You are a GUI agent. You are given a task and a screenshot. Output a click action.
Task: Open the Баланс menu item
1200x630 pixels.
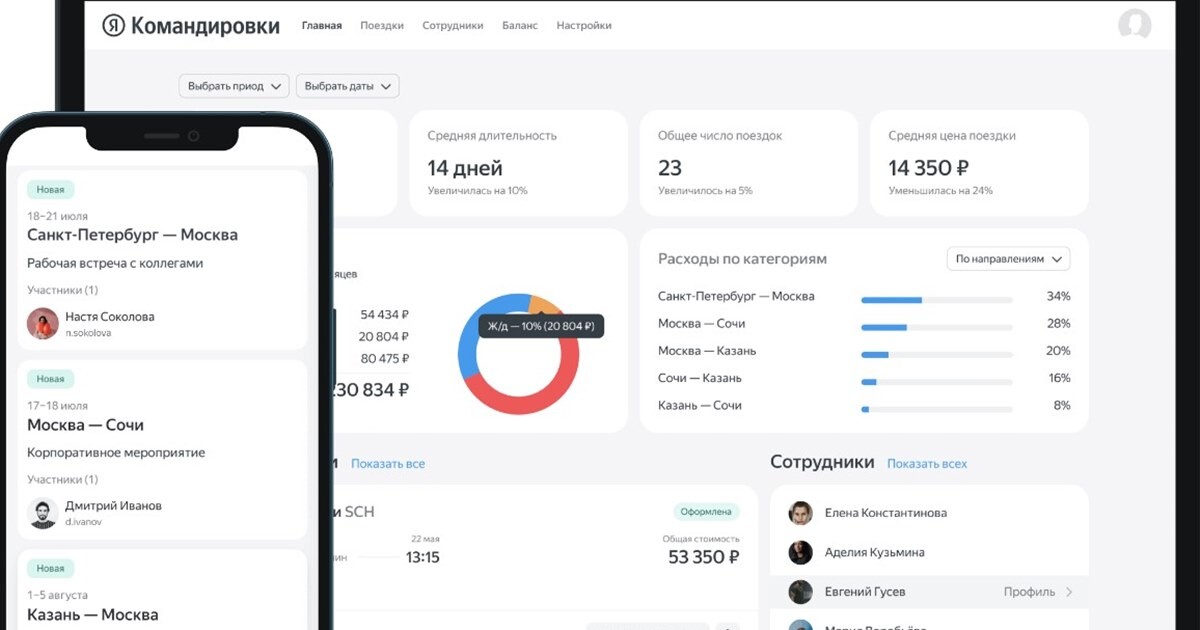(x=519, y=26)
